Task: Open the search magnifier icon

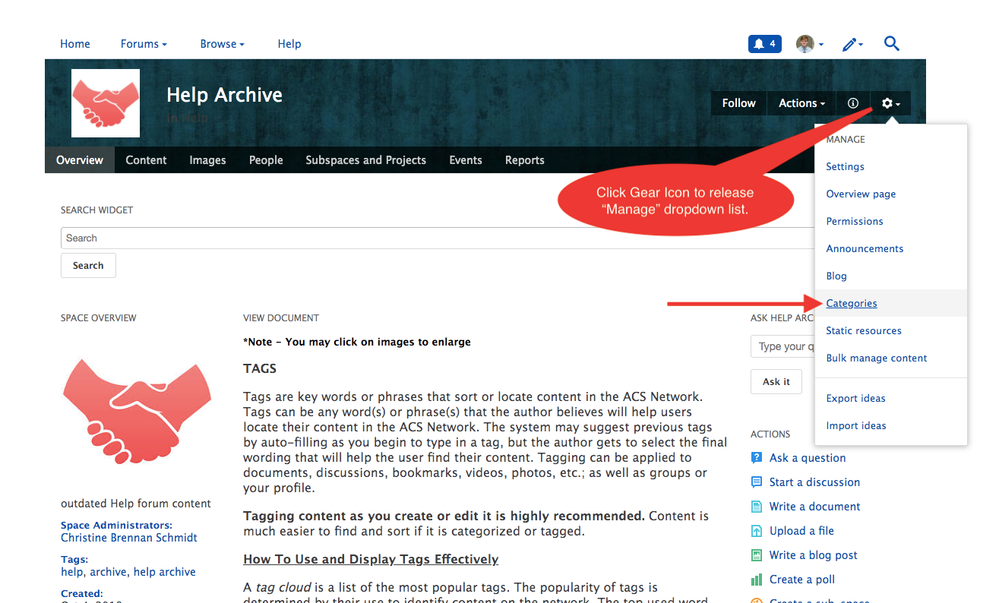Action: 892,44
